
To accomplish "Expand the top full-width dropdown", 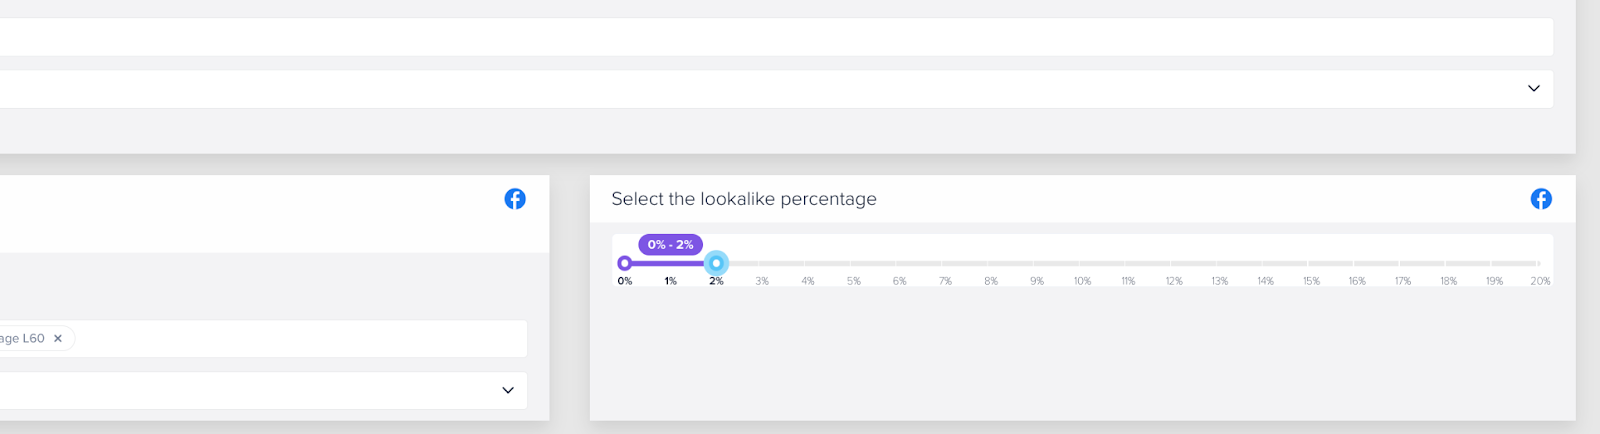I will coord(1533,89).
